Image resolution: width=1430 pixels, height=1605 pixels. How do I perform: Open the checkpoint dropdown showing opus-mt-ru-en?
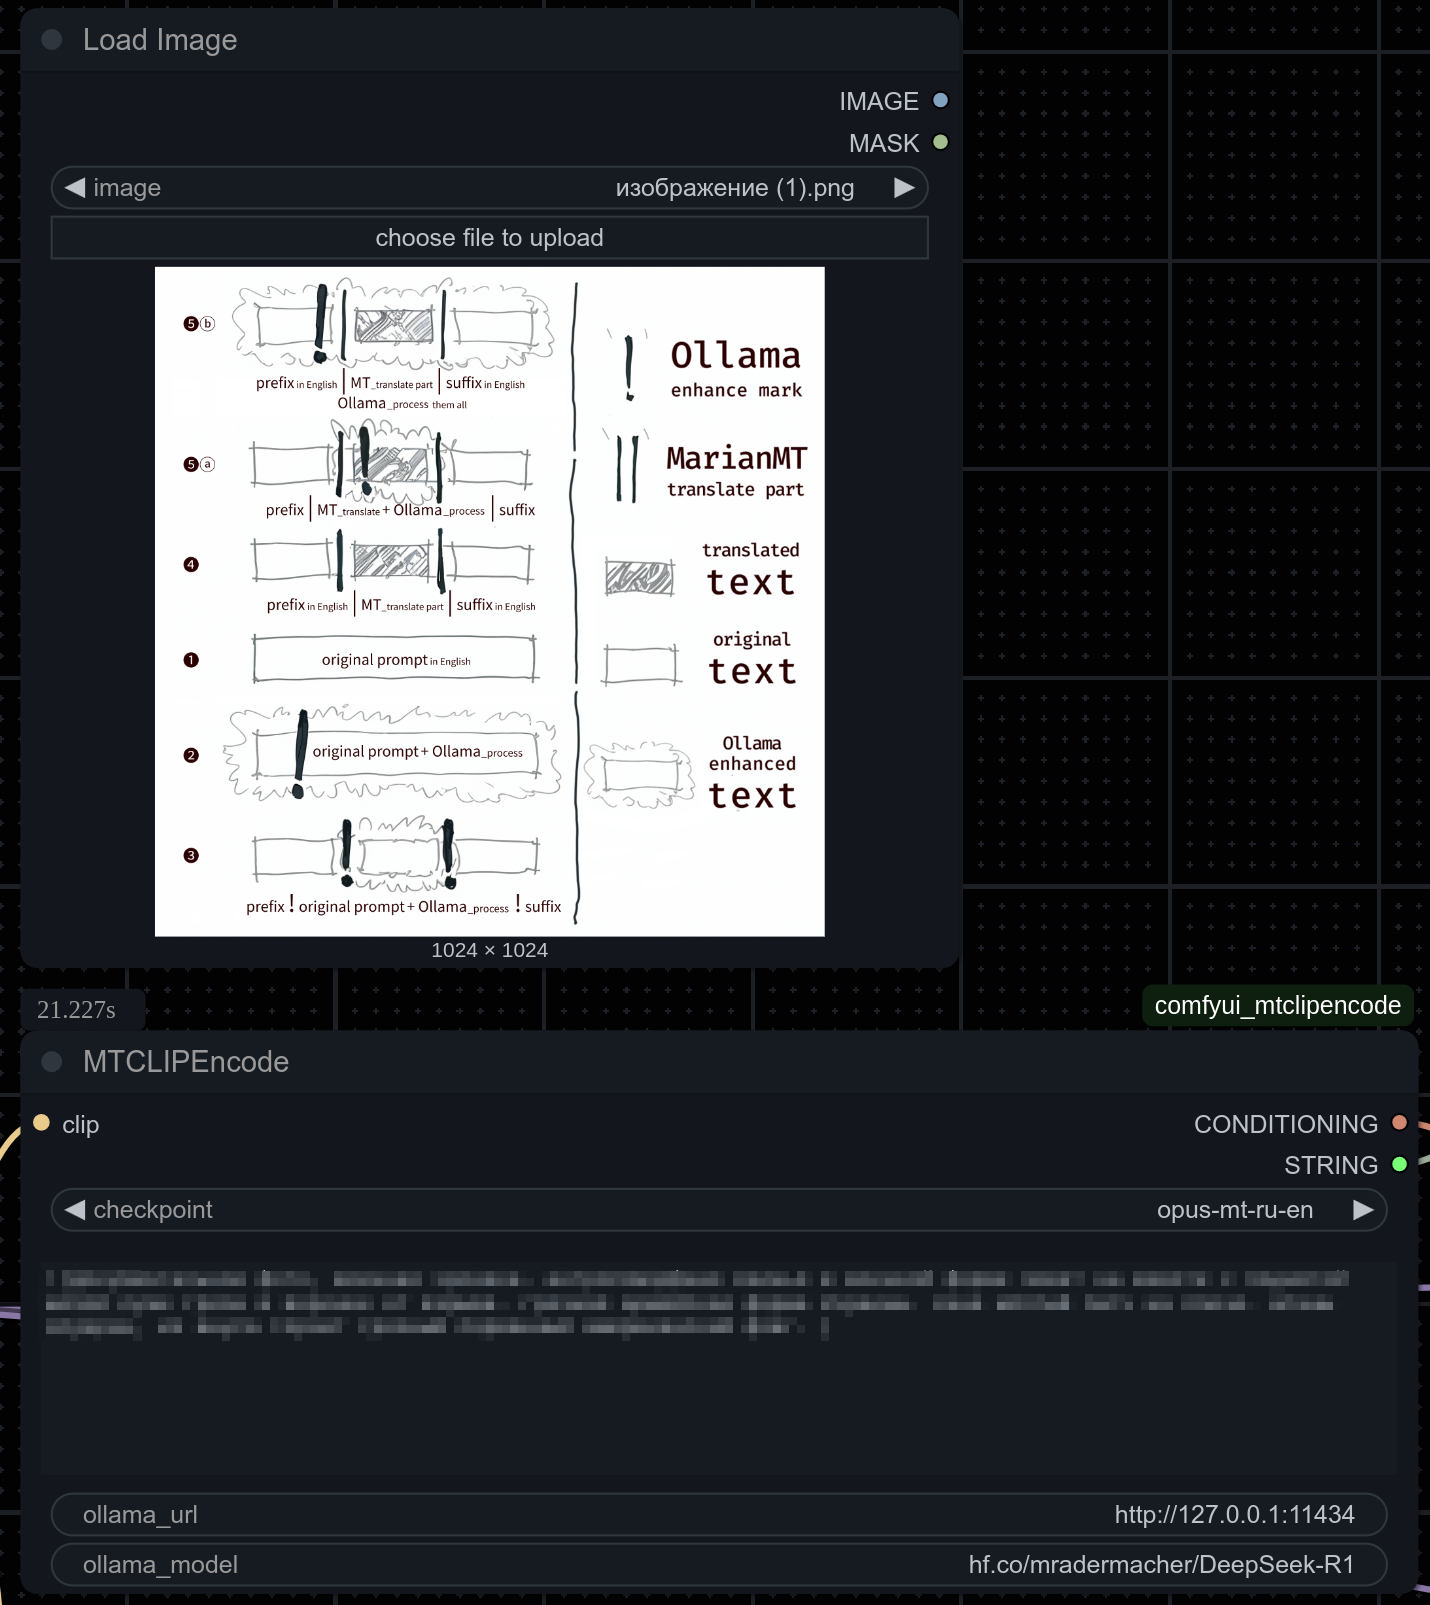pos(719,1210)
